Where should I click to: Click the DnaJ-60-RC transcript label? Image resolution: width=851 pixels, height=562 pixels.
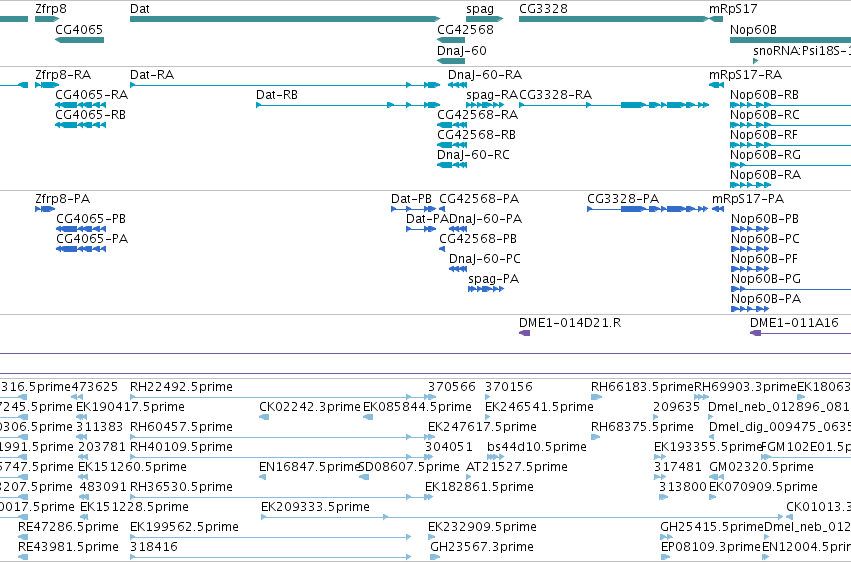pyautogui.click(x=473, y=155)
